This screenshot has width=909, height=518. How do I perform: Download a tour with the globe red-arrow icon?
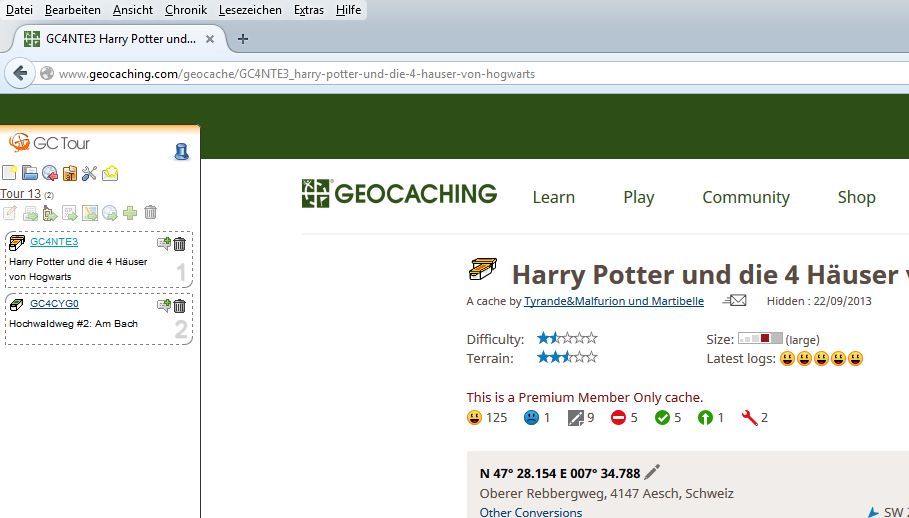coord(50,173)
